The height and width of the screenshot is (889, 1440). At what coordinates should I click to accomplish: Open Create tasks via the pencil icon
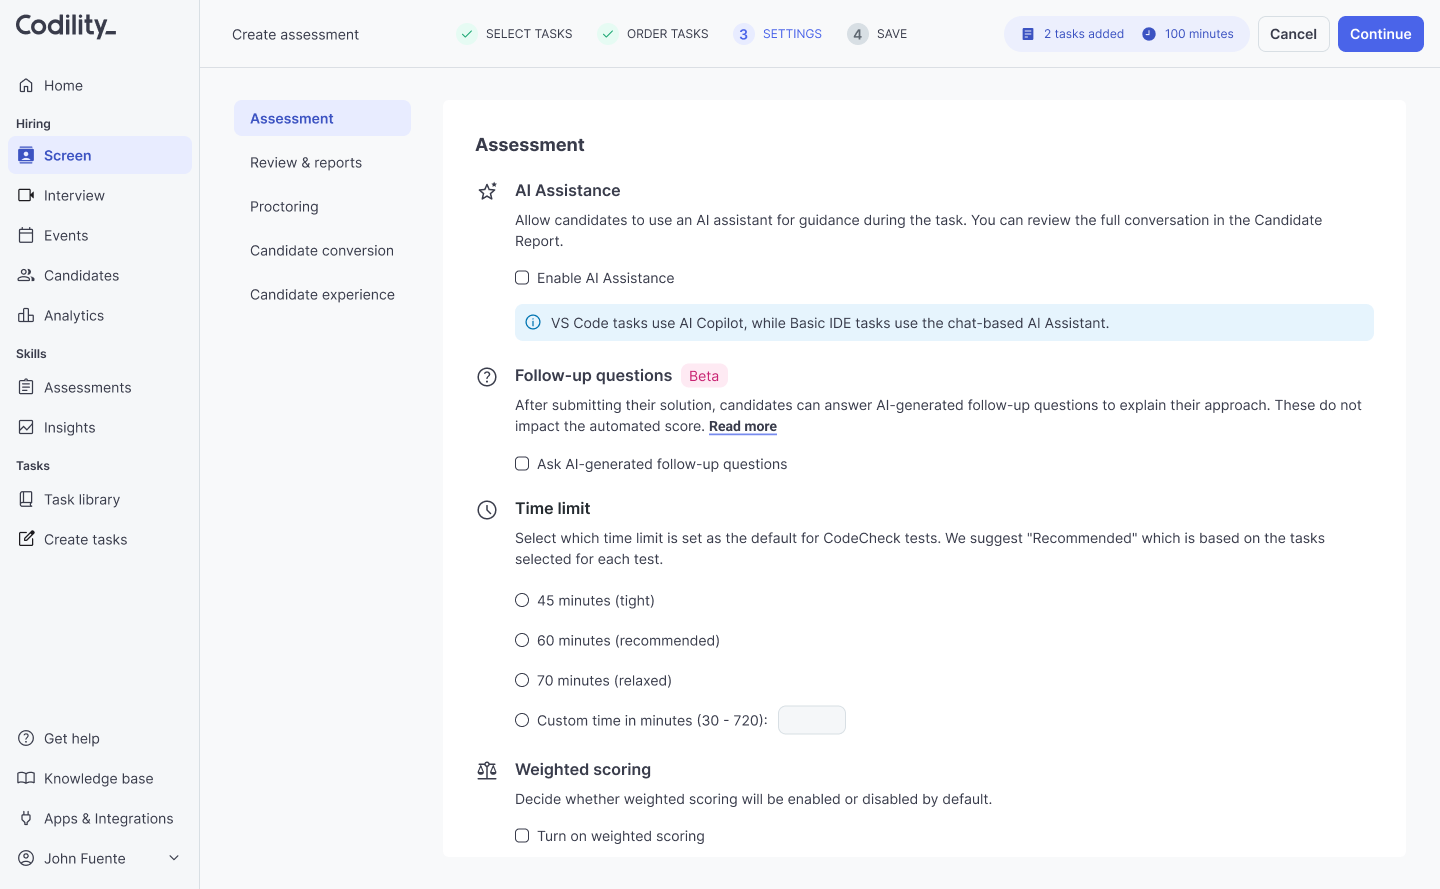(x=27, y=539)
